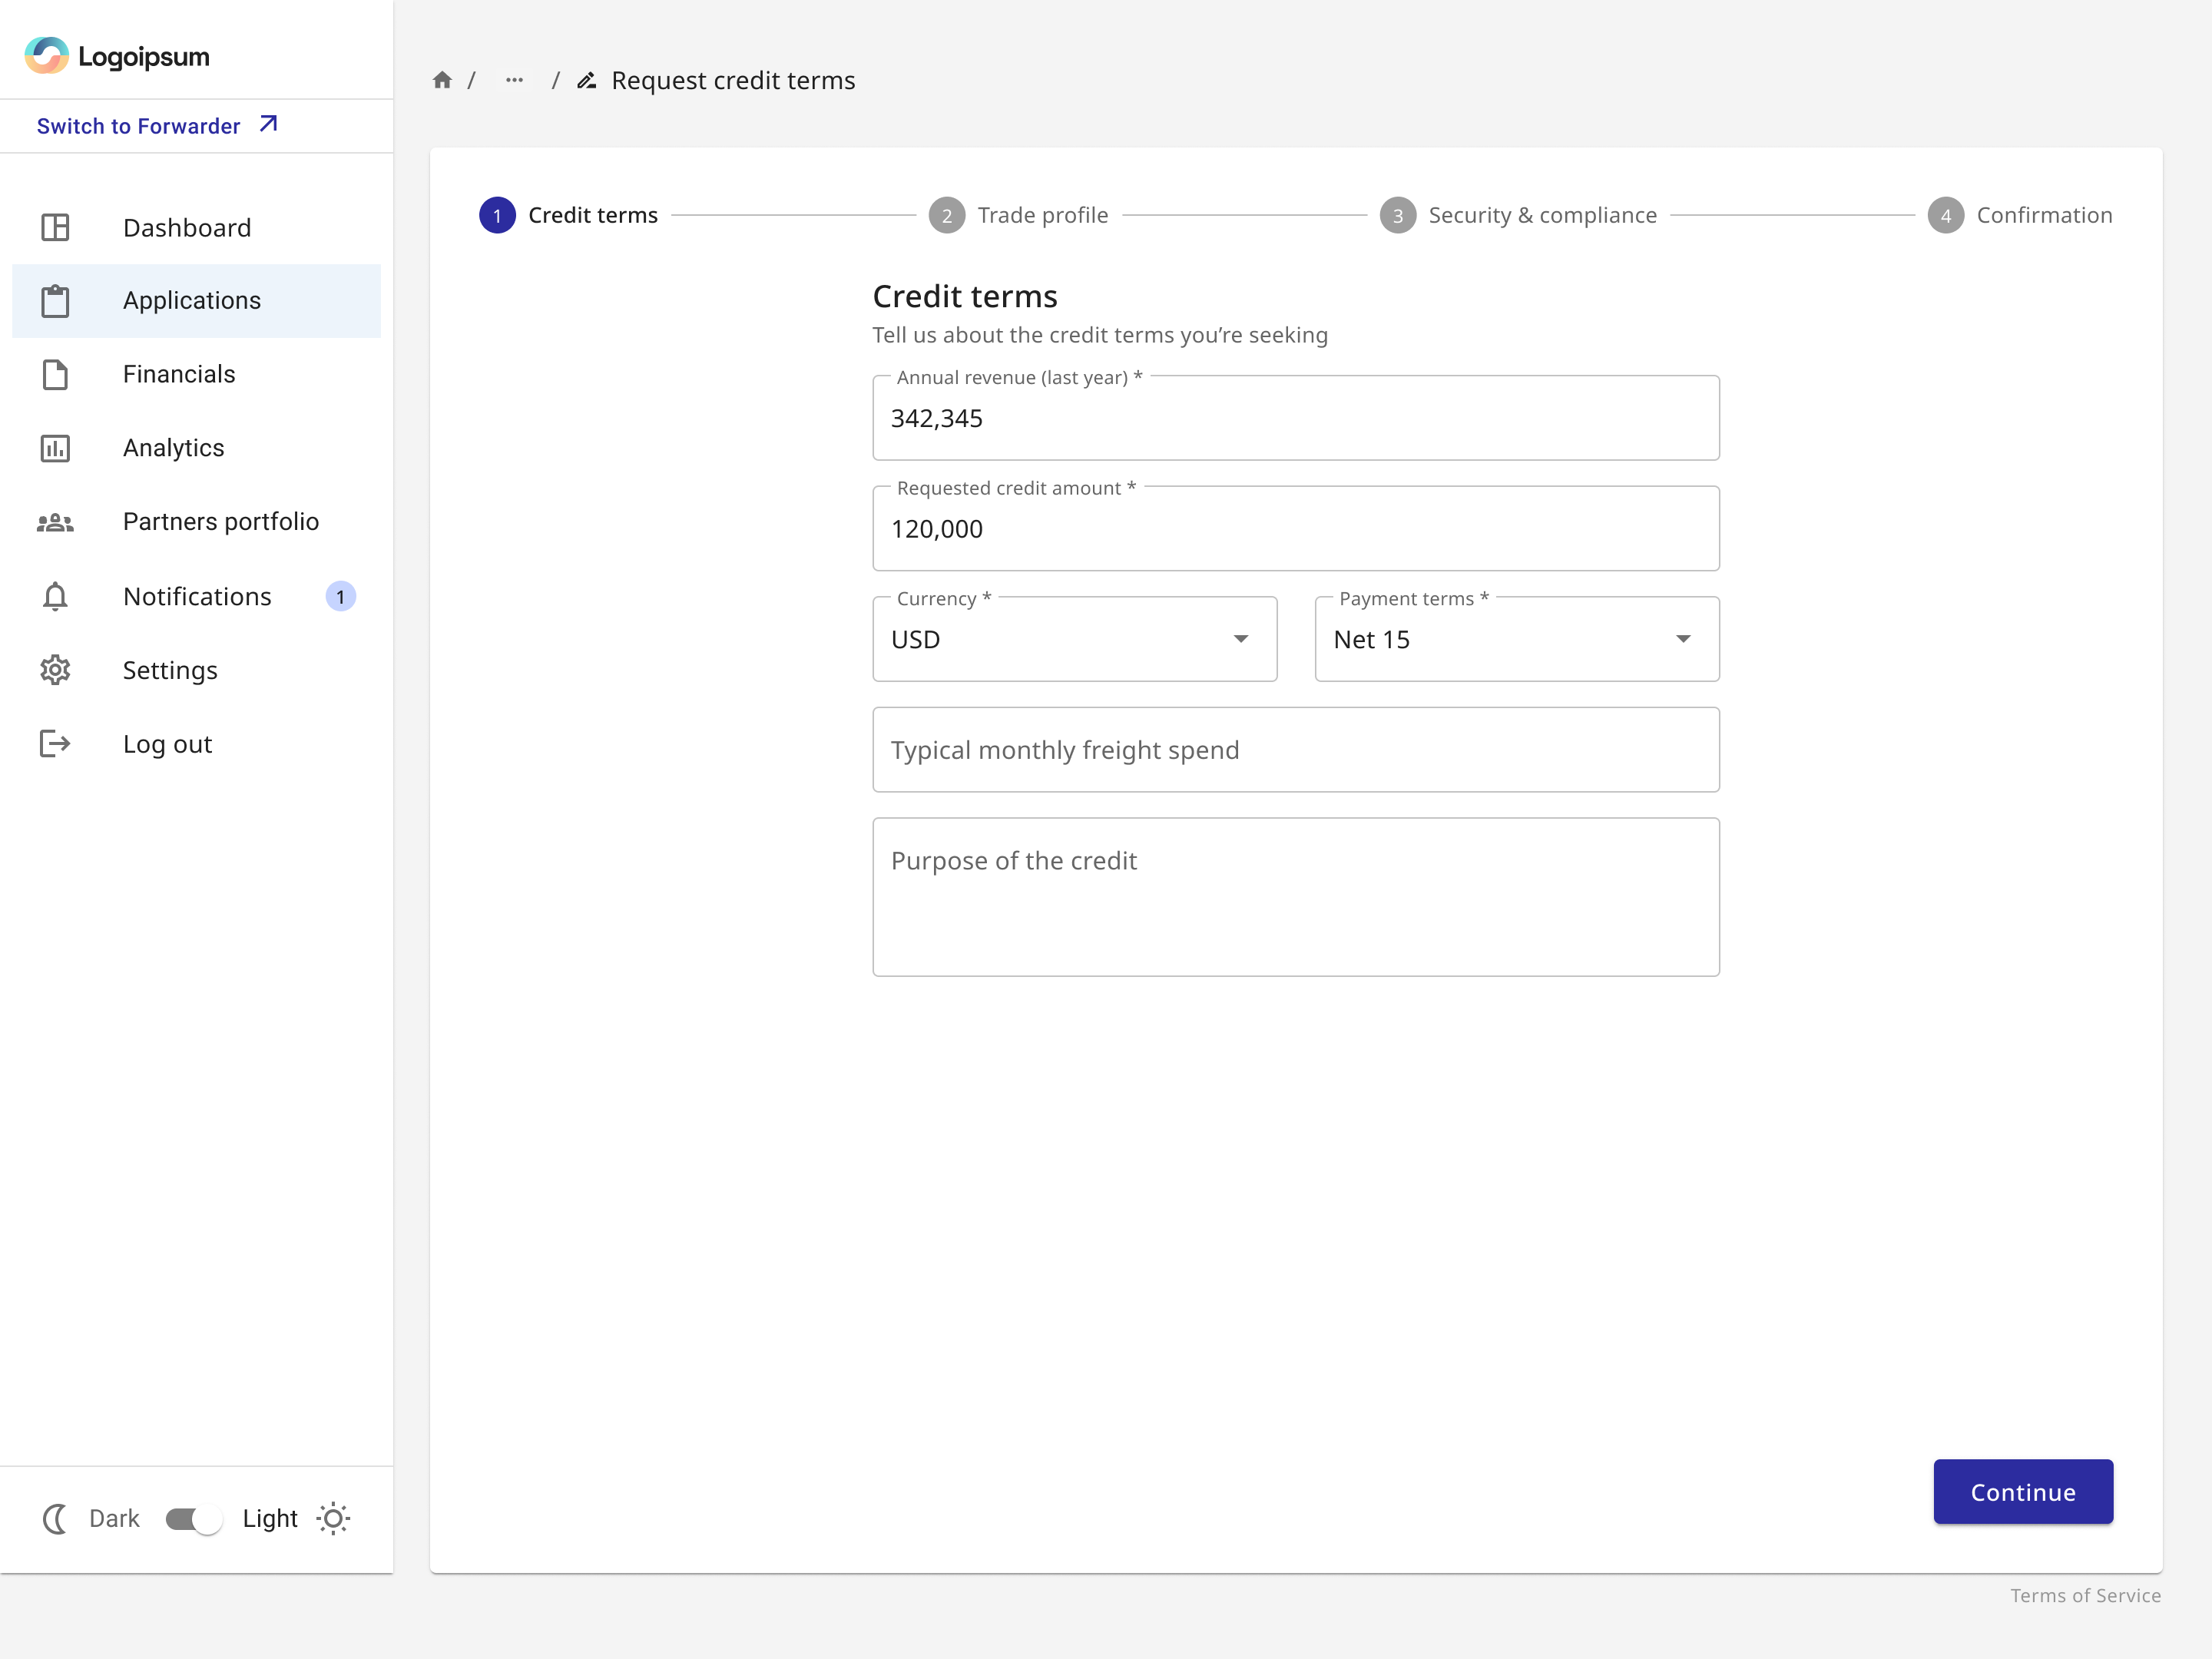2212x1659 pixels.
Task: Click the Logoipsum logo
Action: coord(117,56)
